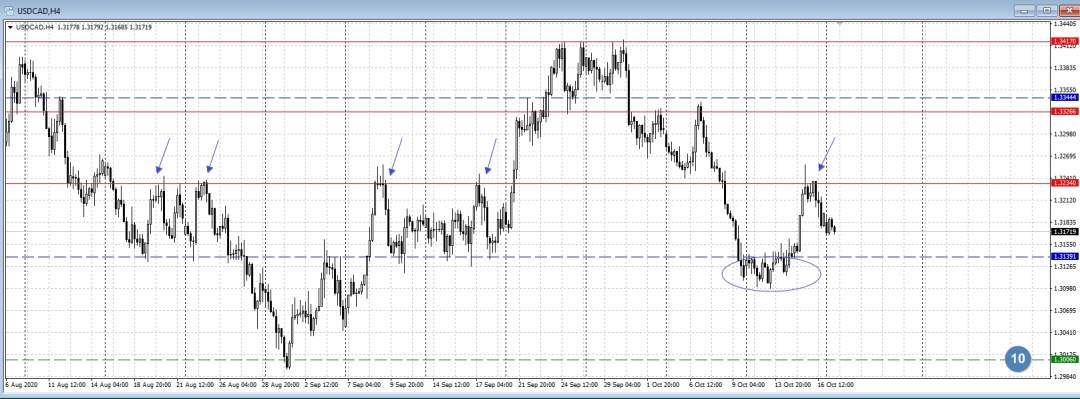Screen dimensions: 1080x399
Task: Click the black current price tag 1.31719
Action: point(1064,232)
